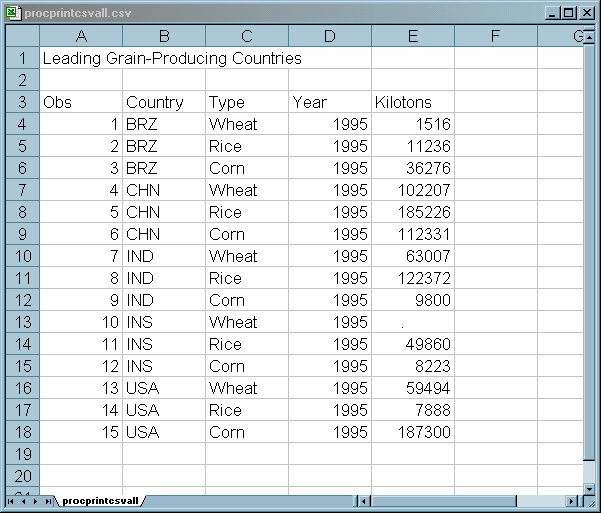The width and height of the screenshot is (601, 513).
Task: Click CHN in row 8
Action: tap(164, 212)
